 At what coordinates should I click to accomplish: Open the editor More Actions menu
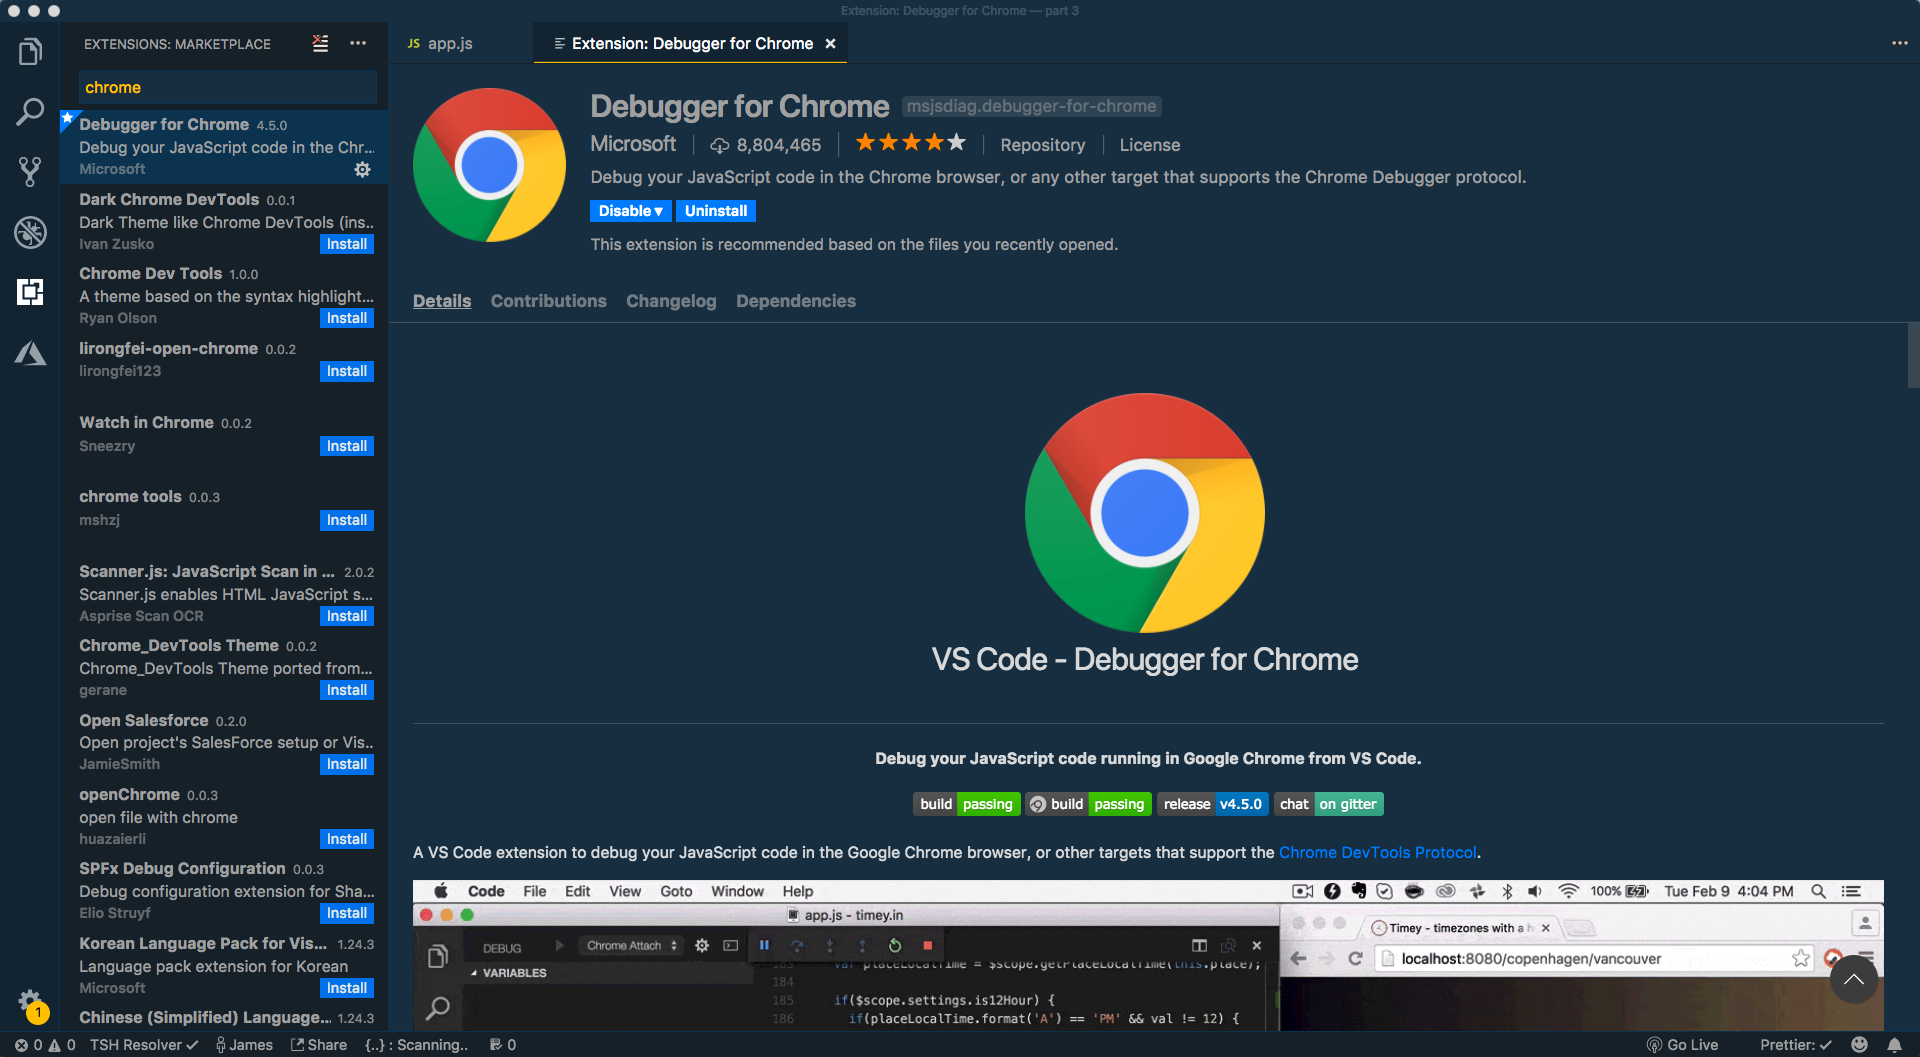click(x=1898, y=43)
